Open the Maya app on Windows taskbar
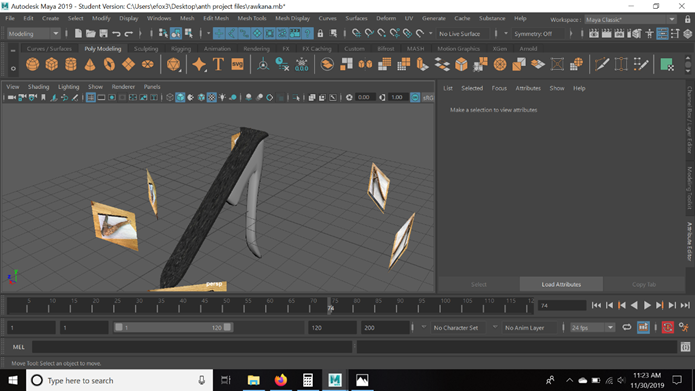 pos(335,380)
